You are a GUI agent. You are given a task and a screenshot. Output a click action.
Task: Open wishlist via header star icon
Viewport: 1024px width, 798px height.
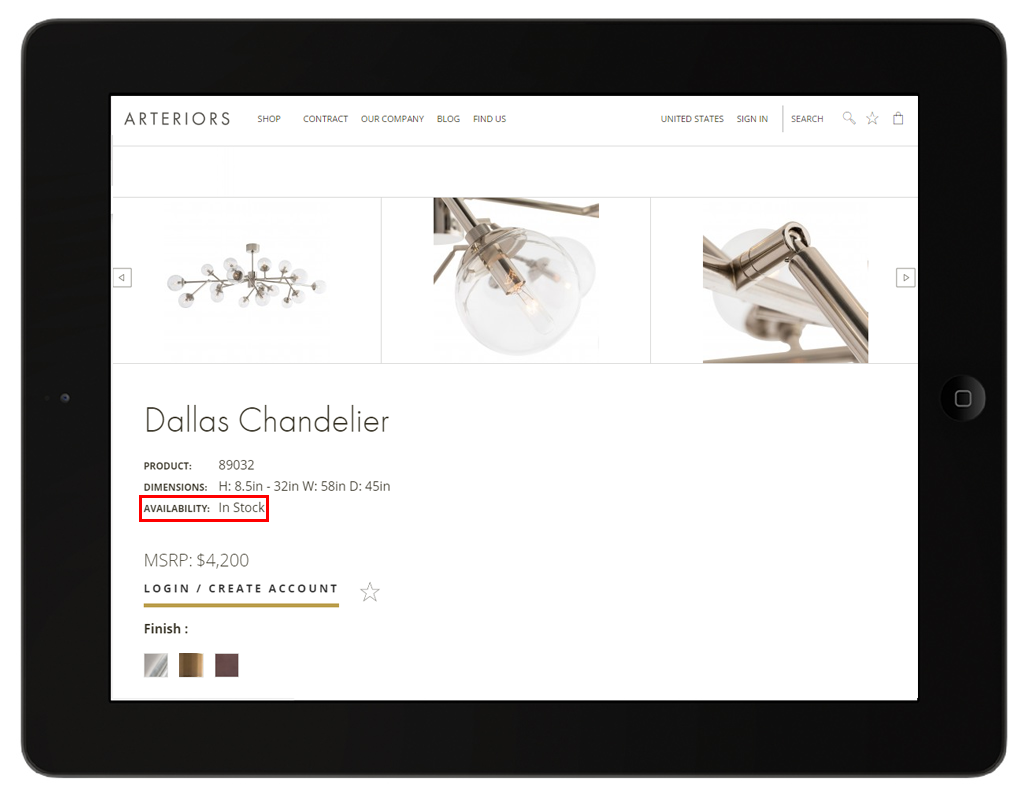(x=872, y=118)
